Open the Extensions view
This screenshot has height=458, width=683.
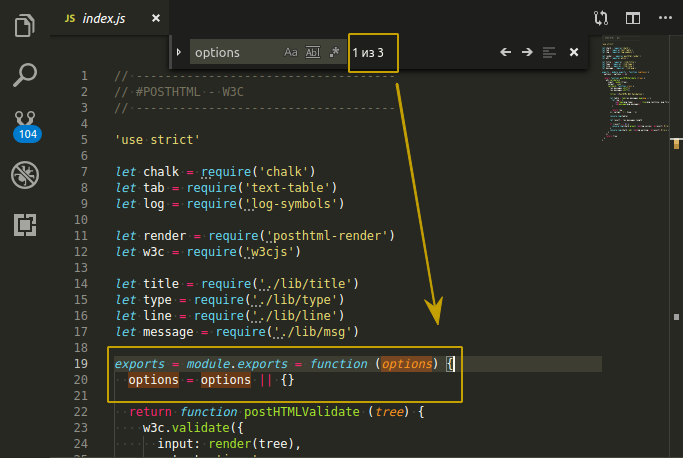pos(25,225)
